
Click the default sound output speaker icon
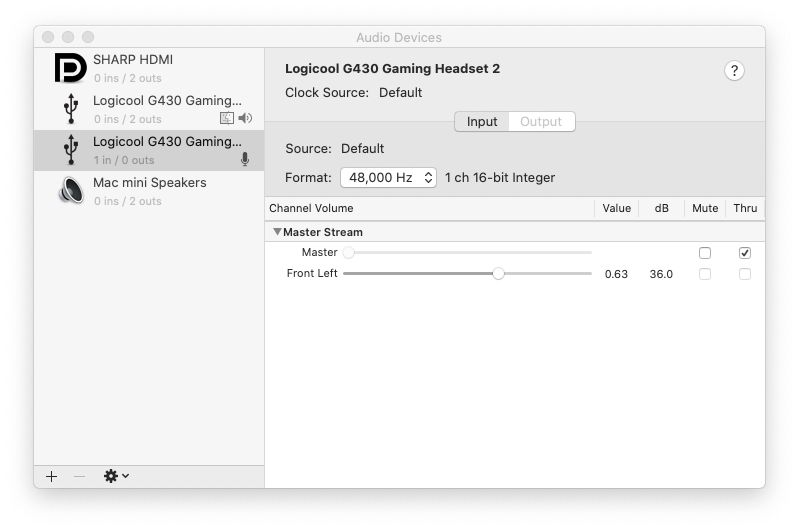245,118
